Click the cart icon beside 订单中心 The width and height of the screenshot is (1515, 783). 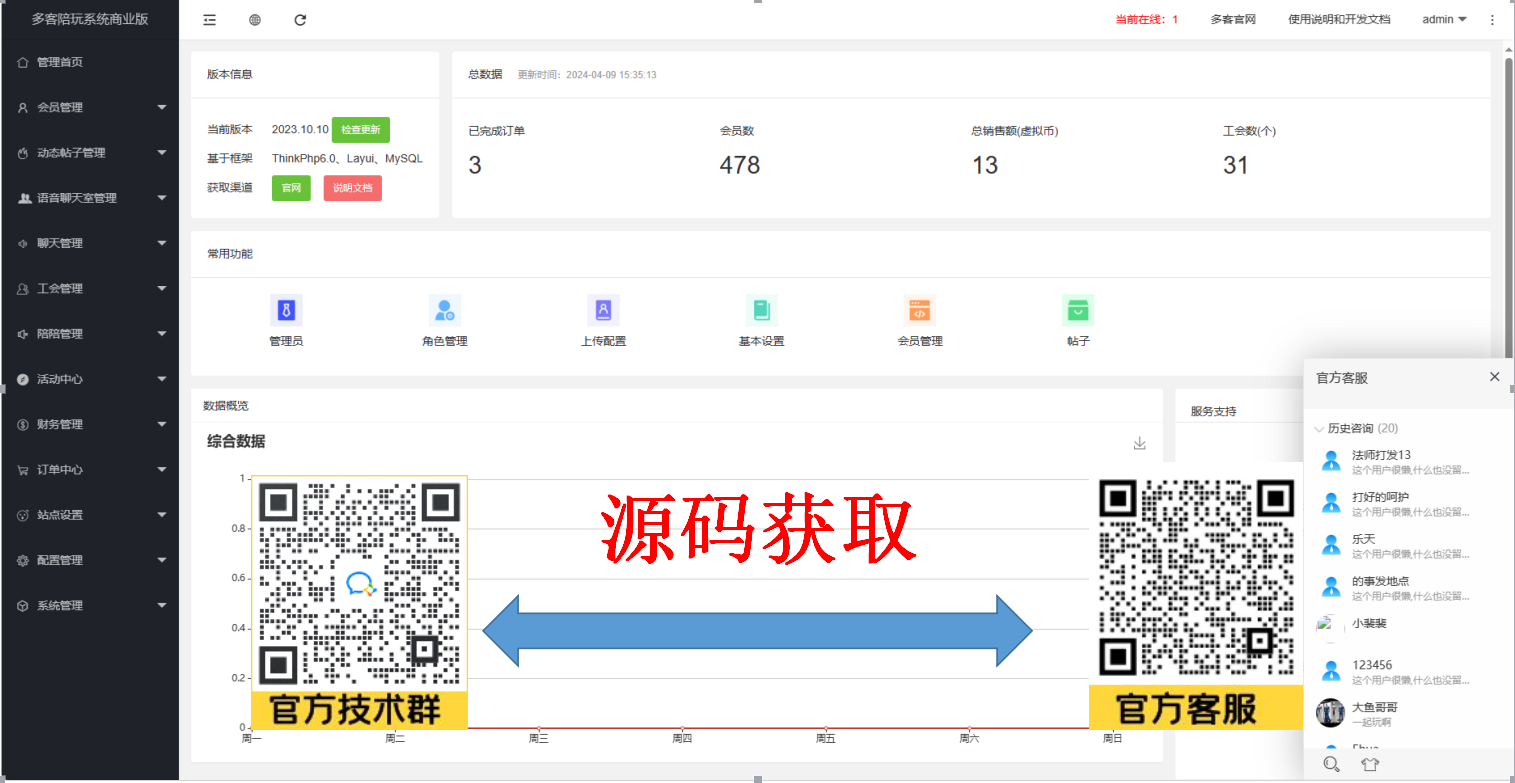point(23,470)
